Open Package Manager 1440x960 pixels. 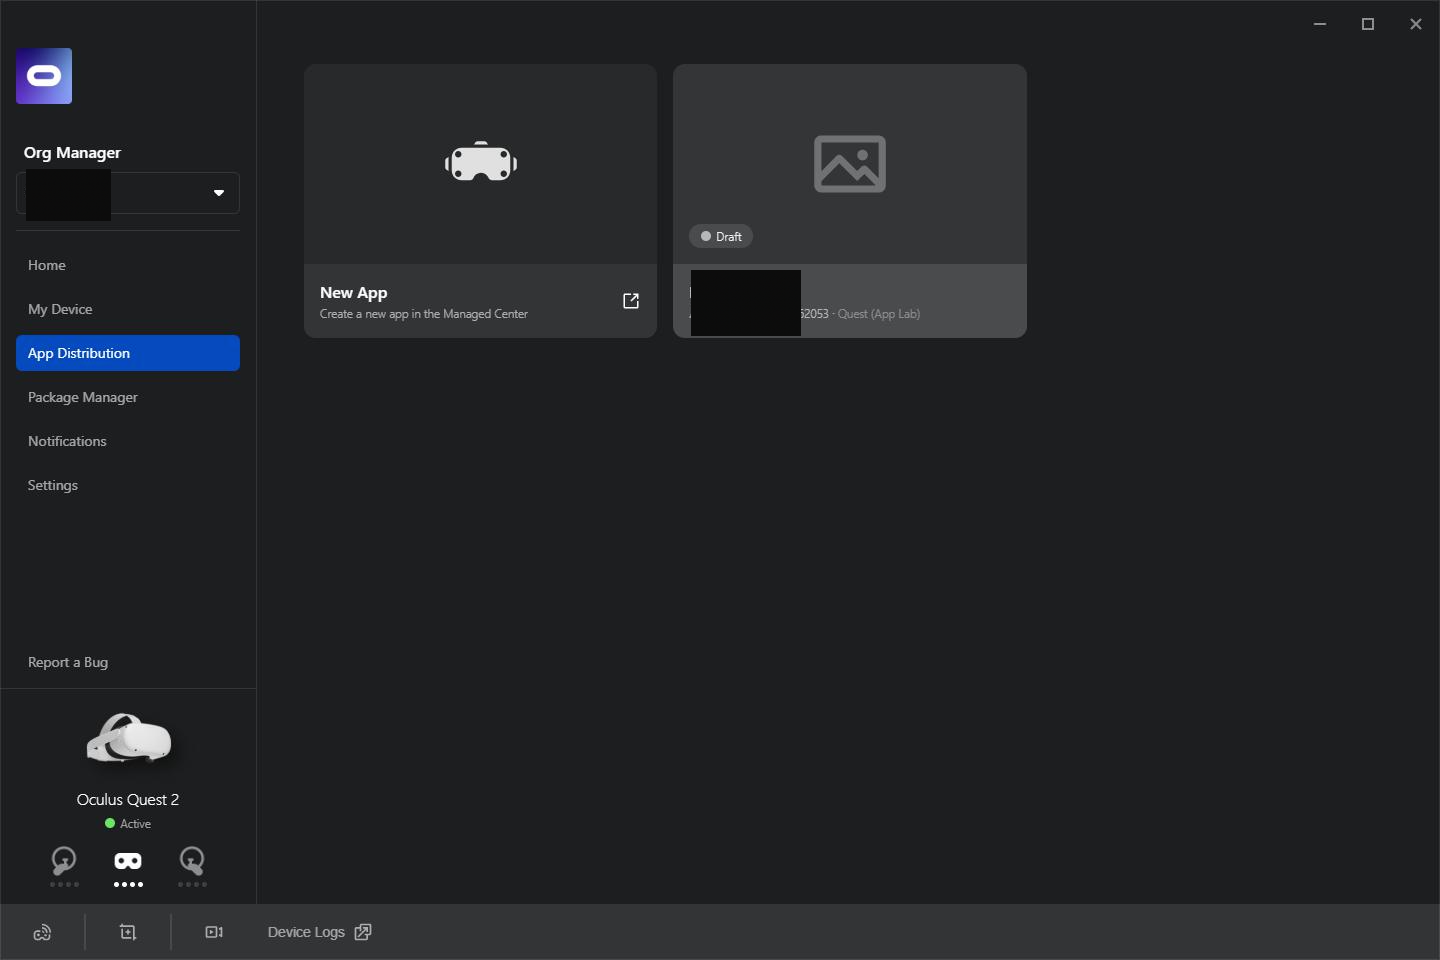click(128, 397)
